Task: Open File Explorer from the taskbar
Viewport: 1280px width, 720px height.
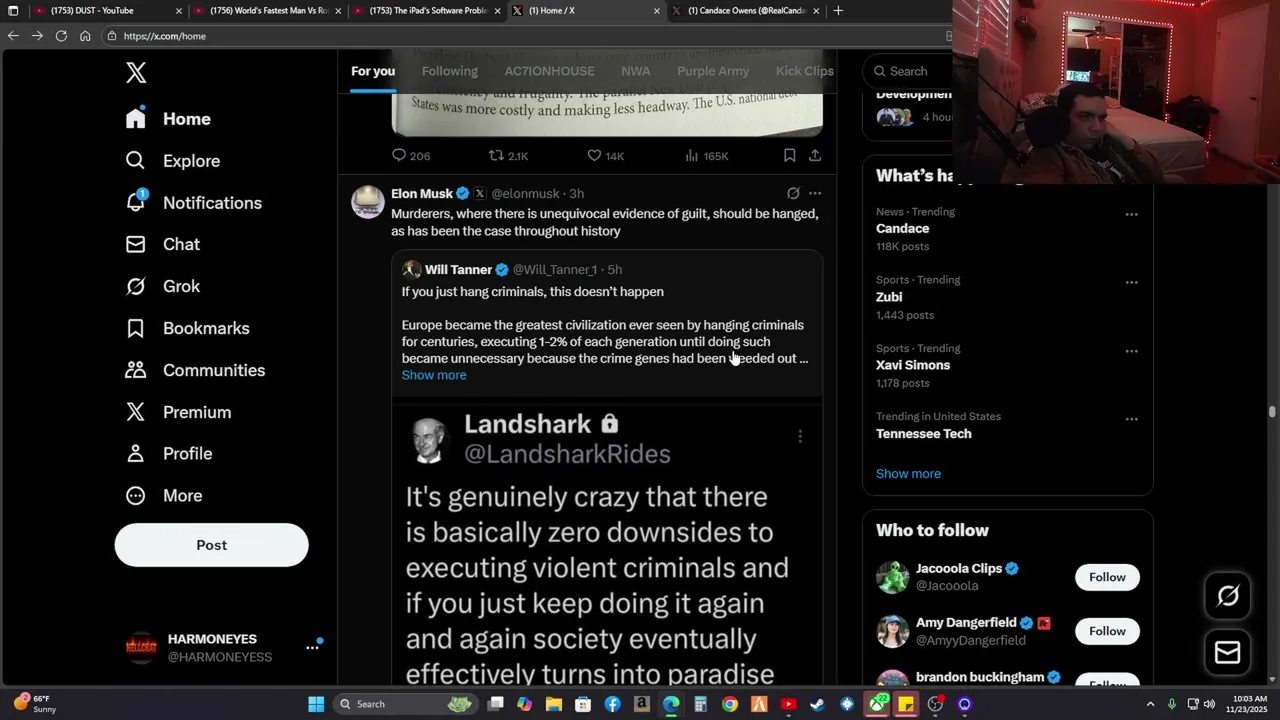Action: 554,704
